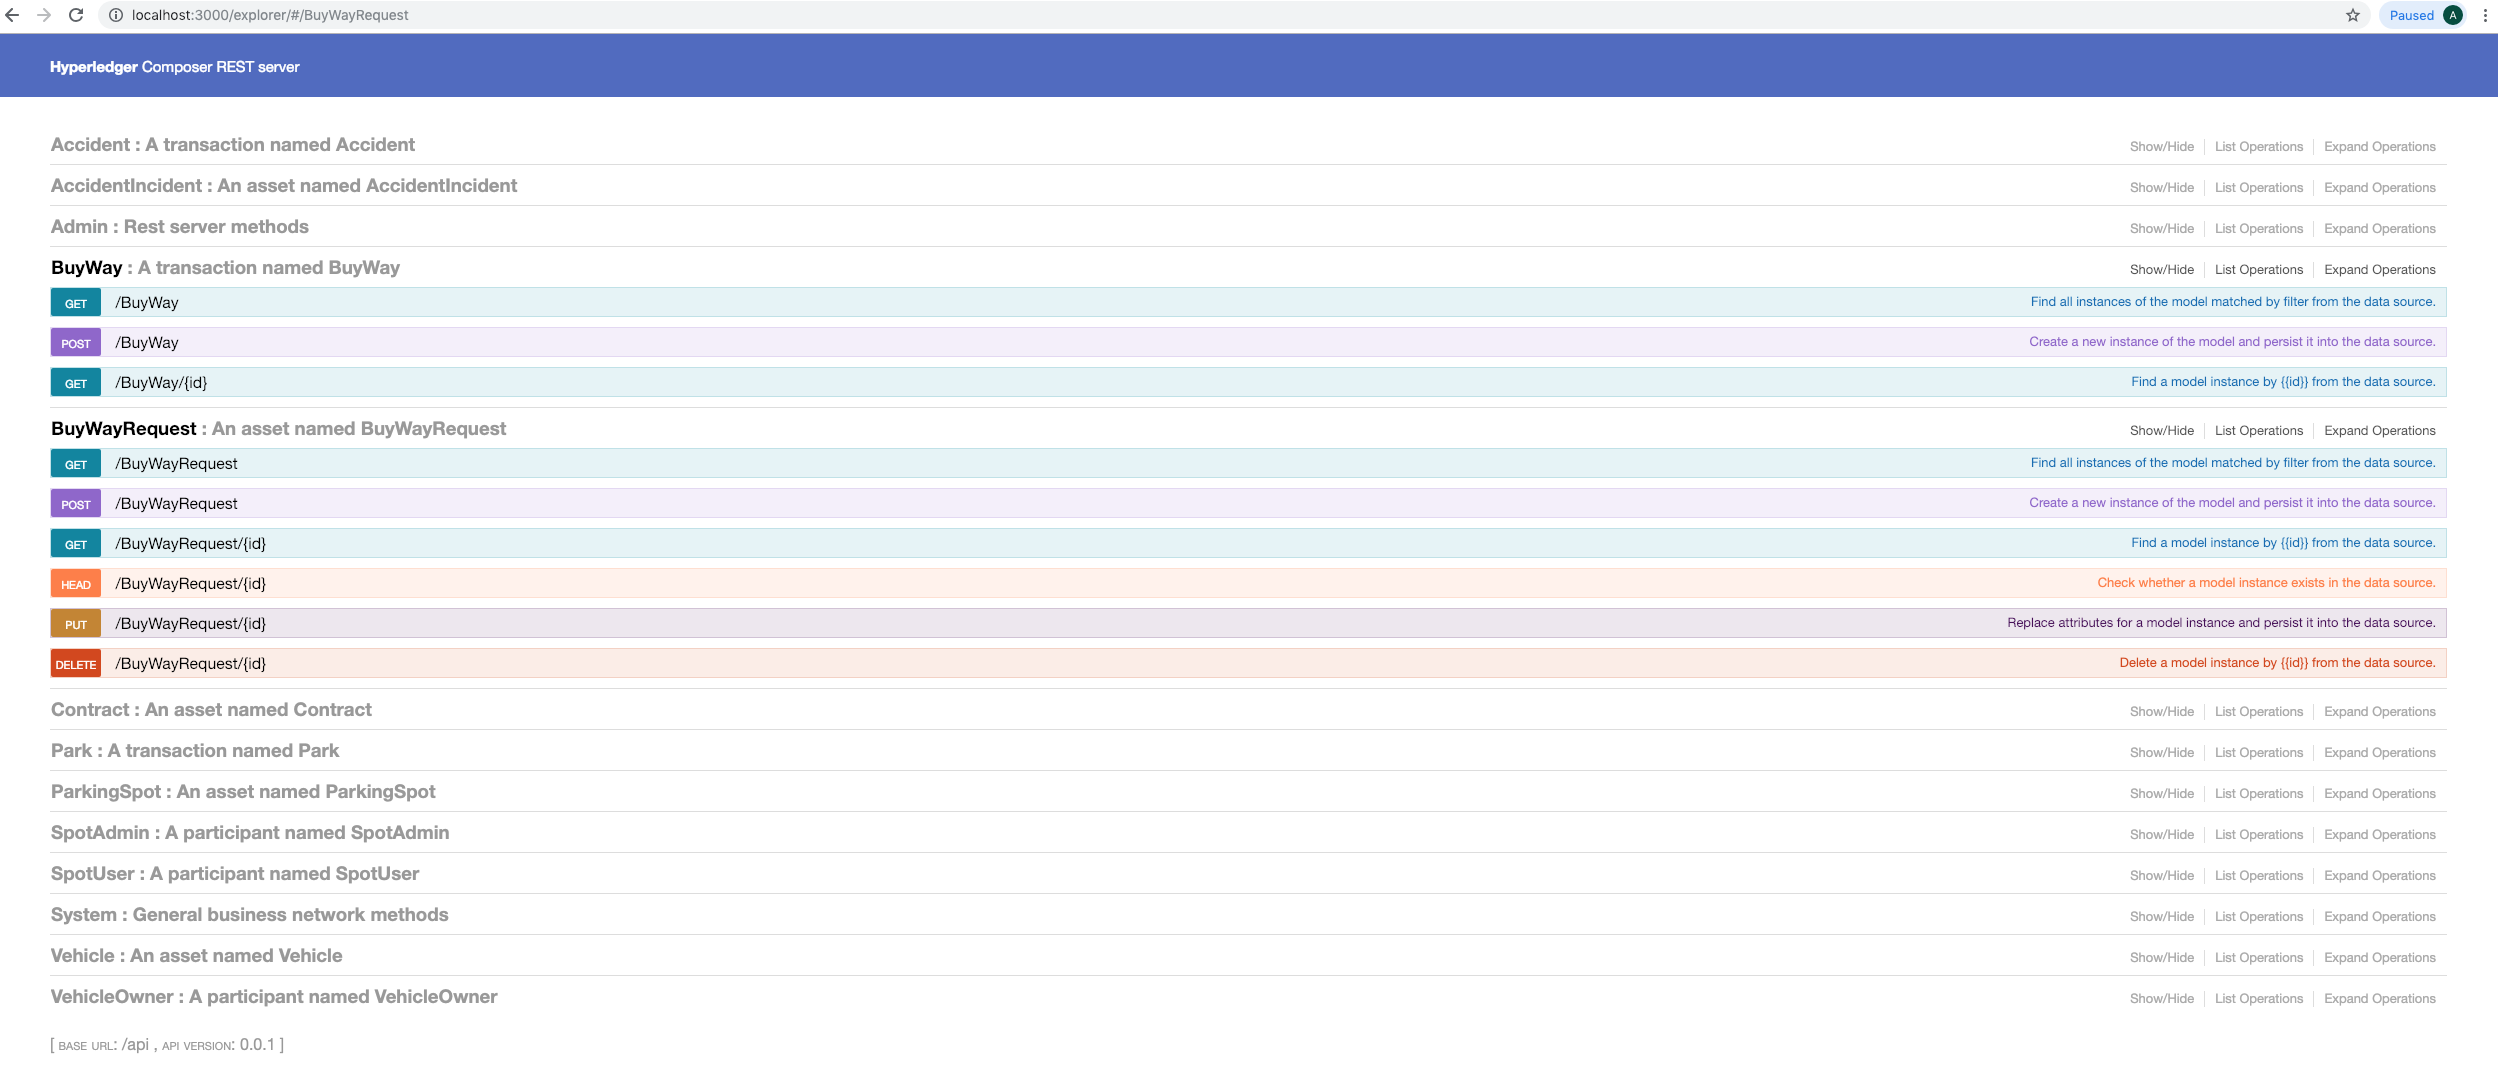
Task: List Operations for the System section
Action: [2258, 917]
